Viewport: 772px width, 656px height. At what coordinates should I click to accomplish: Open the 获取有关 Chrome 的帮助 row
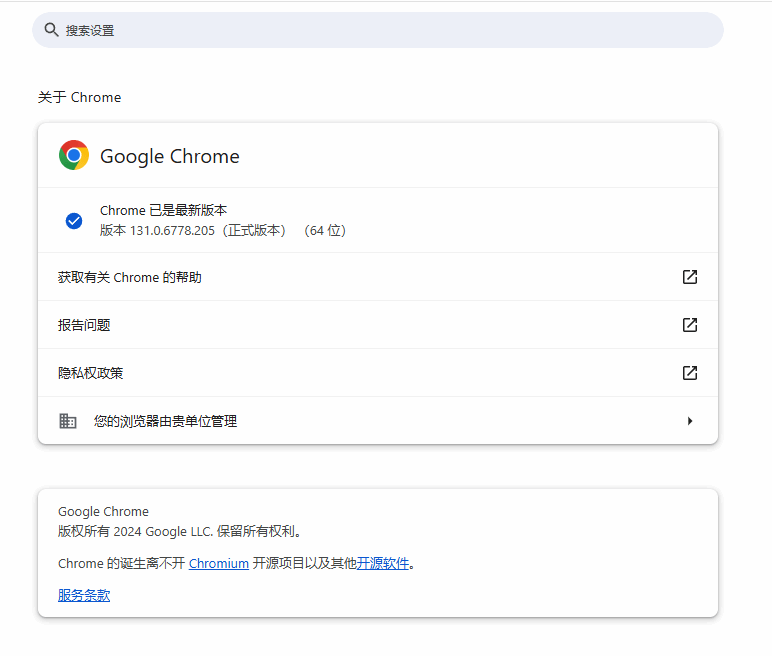pos(130,277)
